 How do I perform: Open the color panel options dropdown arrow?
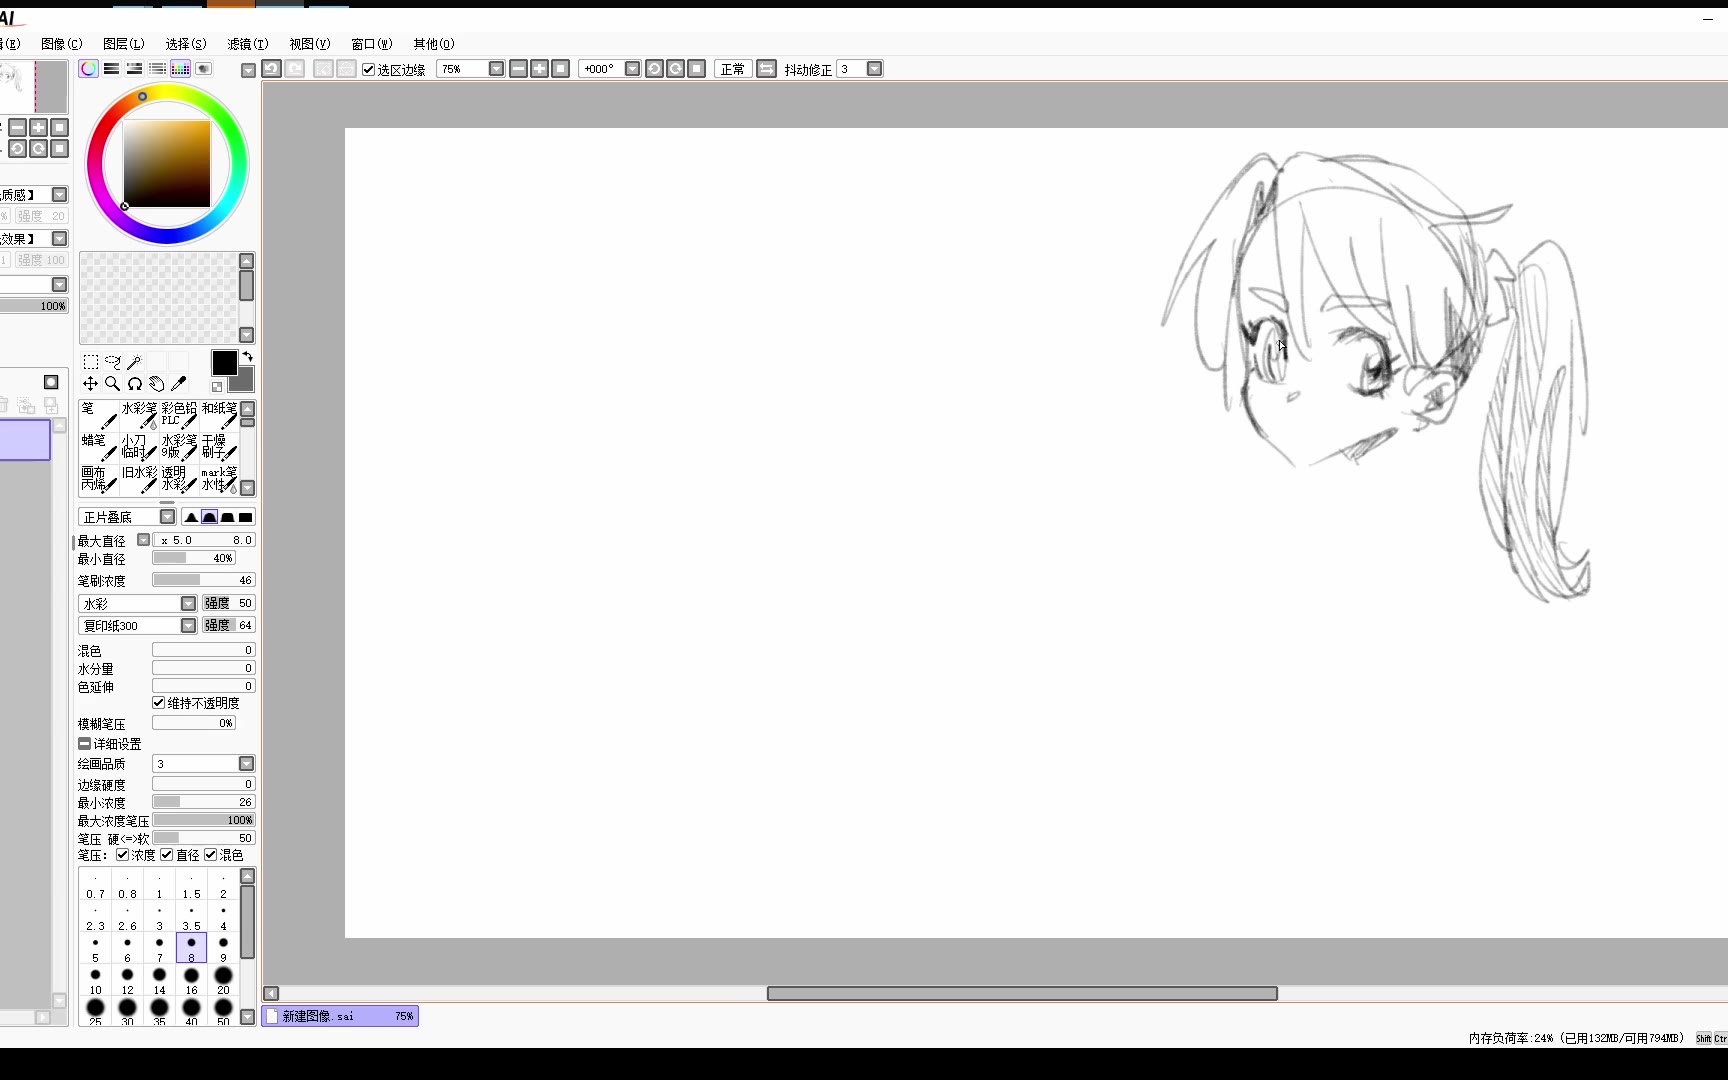pos(248,70)
